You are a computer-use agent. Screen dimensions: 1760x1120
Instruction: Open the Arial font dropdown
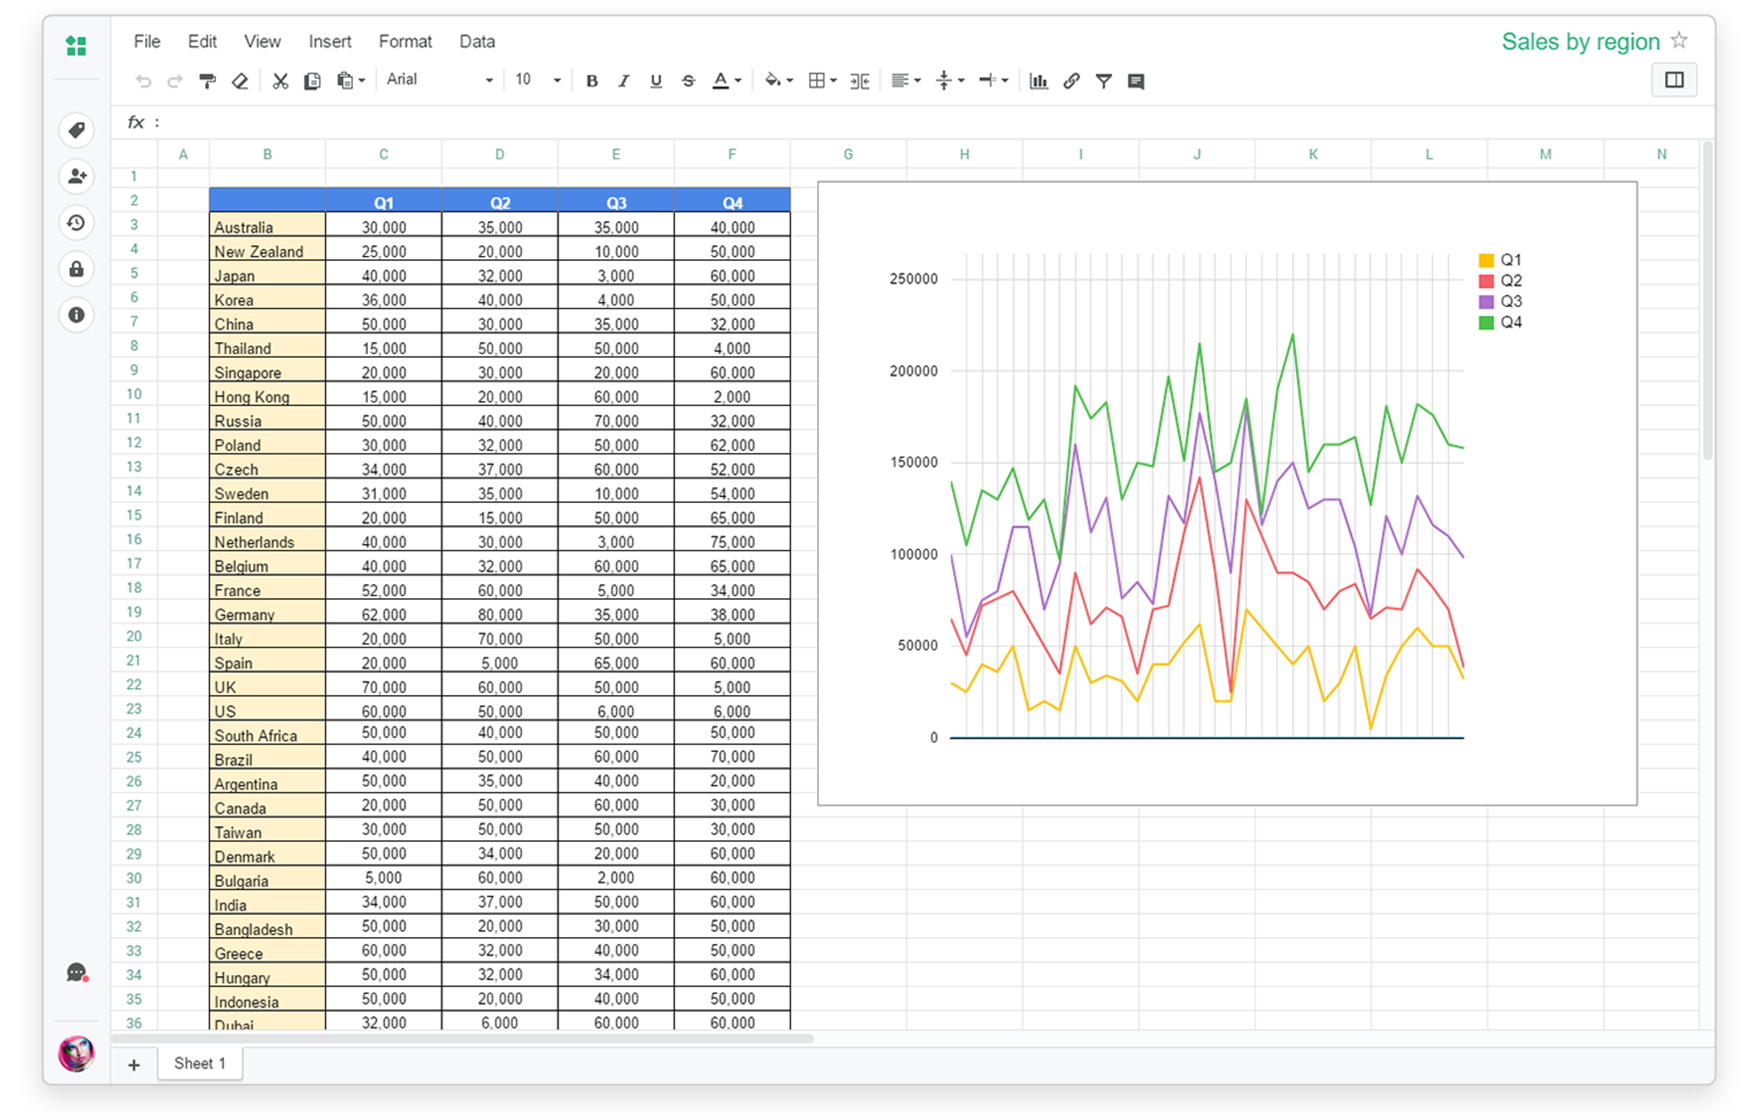[x=440, y=80]
